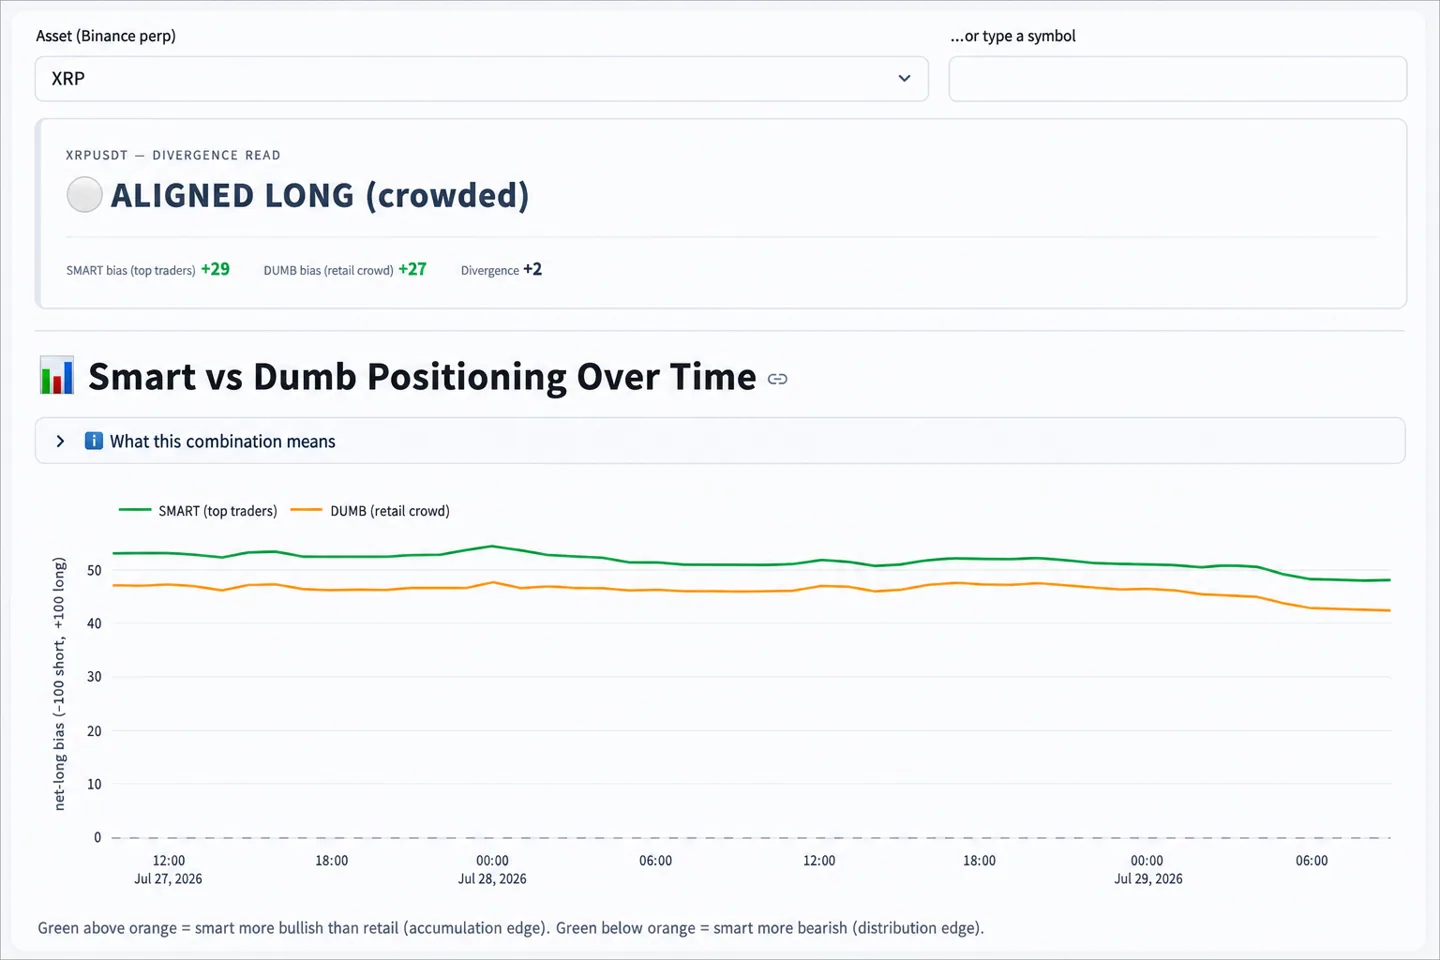Click the blue info icon beside "What this combination means"
Screen dimensions: 1440x960
tap(94, 441)
